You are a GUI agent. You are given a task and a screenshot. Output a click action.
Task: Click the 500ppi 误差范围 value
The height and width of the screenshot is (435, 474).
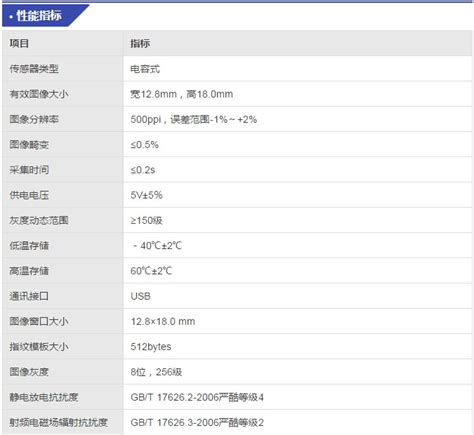click(194, 119)
